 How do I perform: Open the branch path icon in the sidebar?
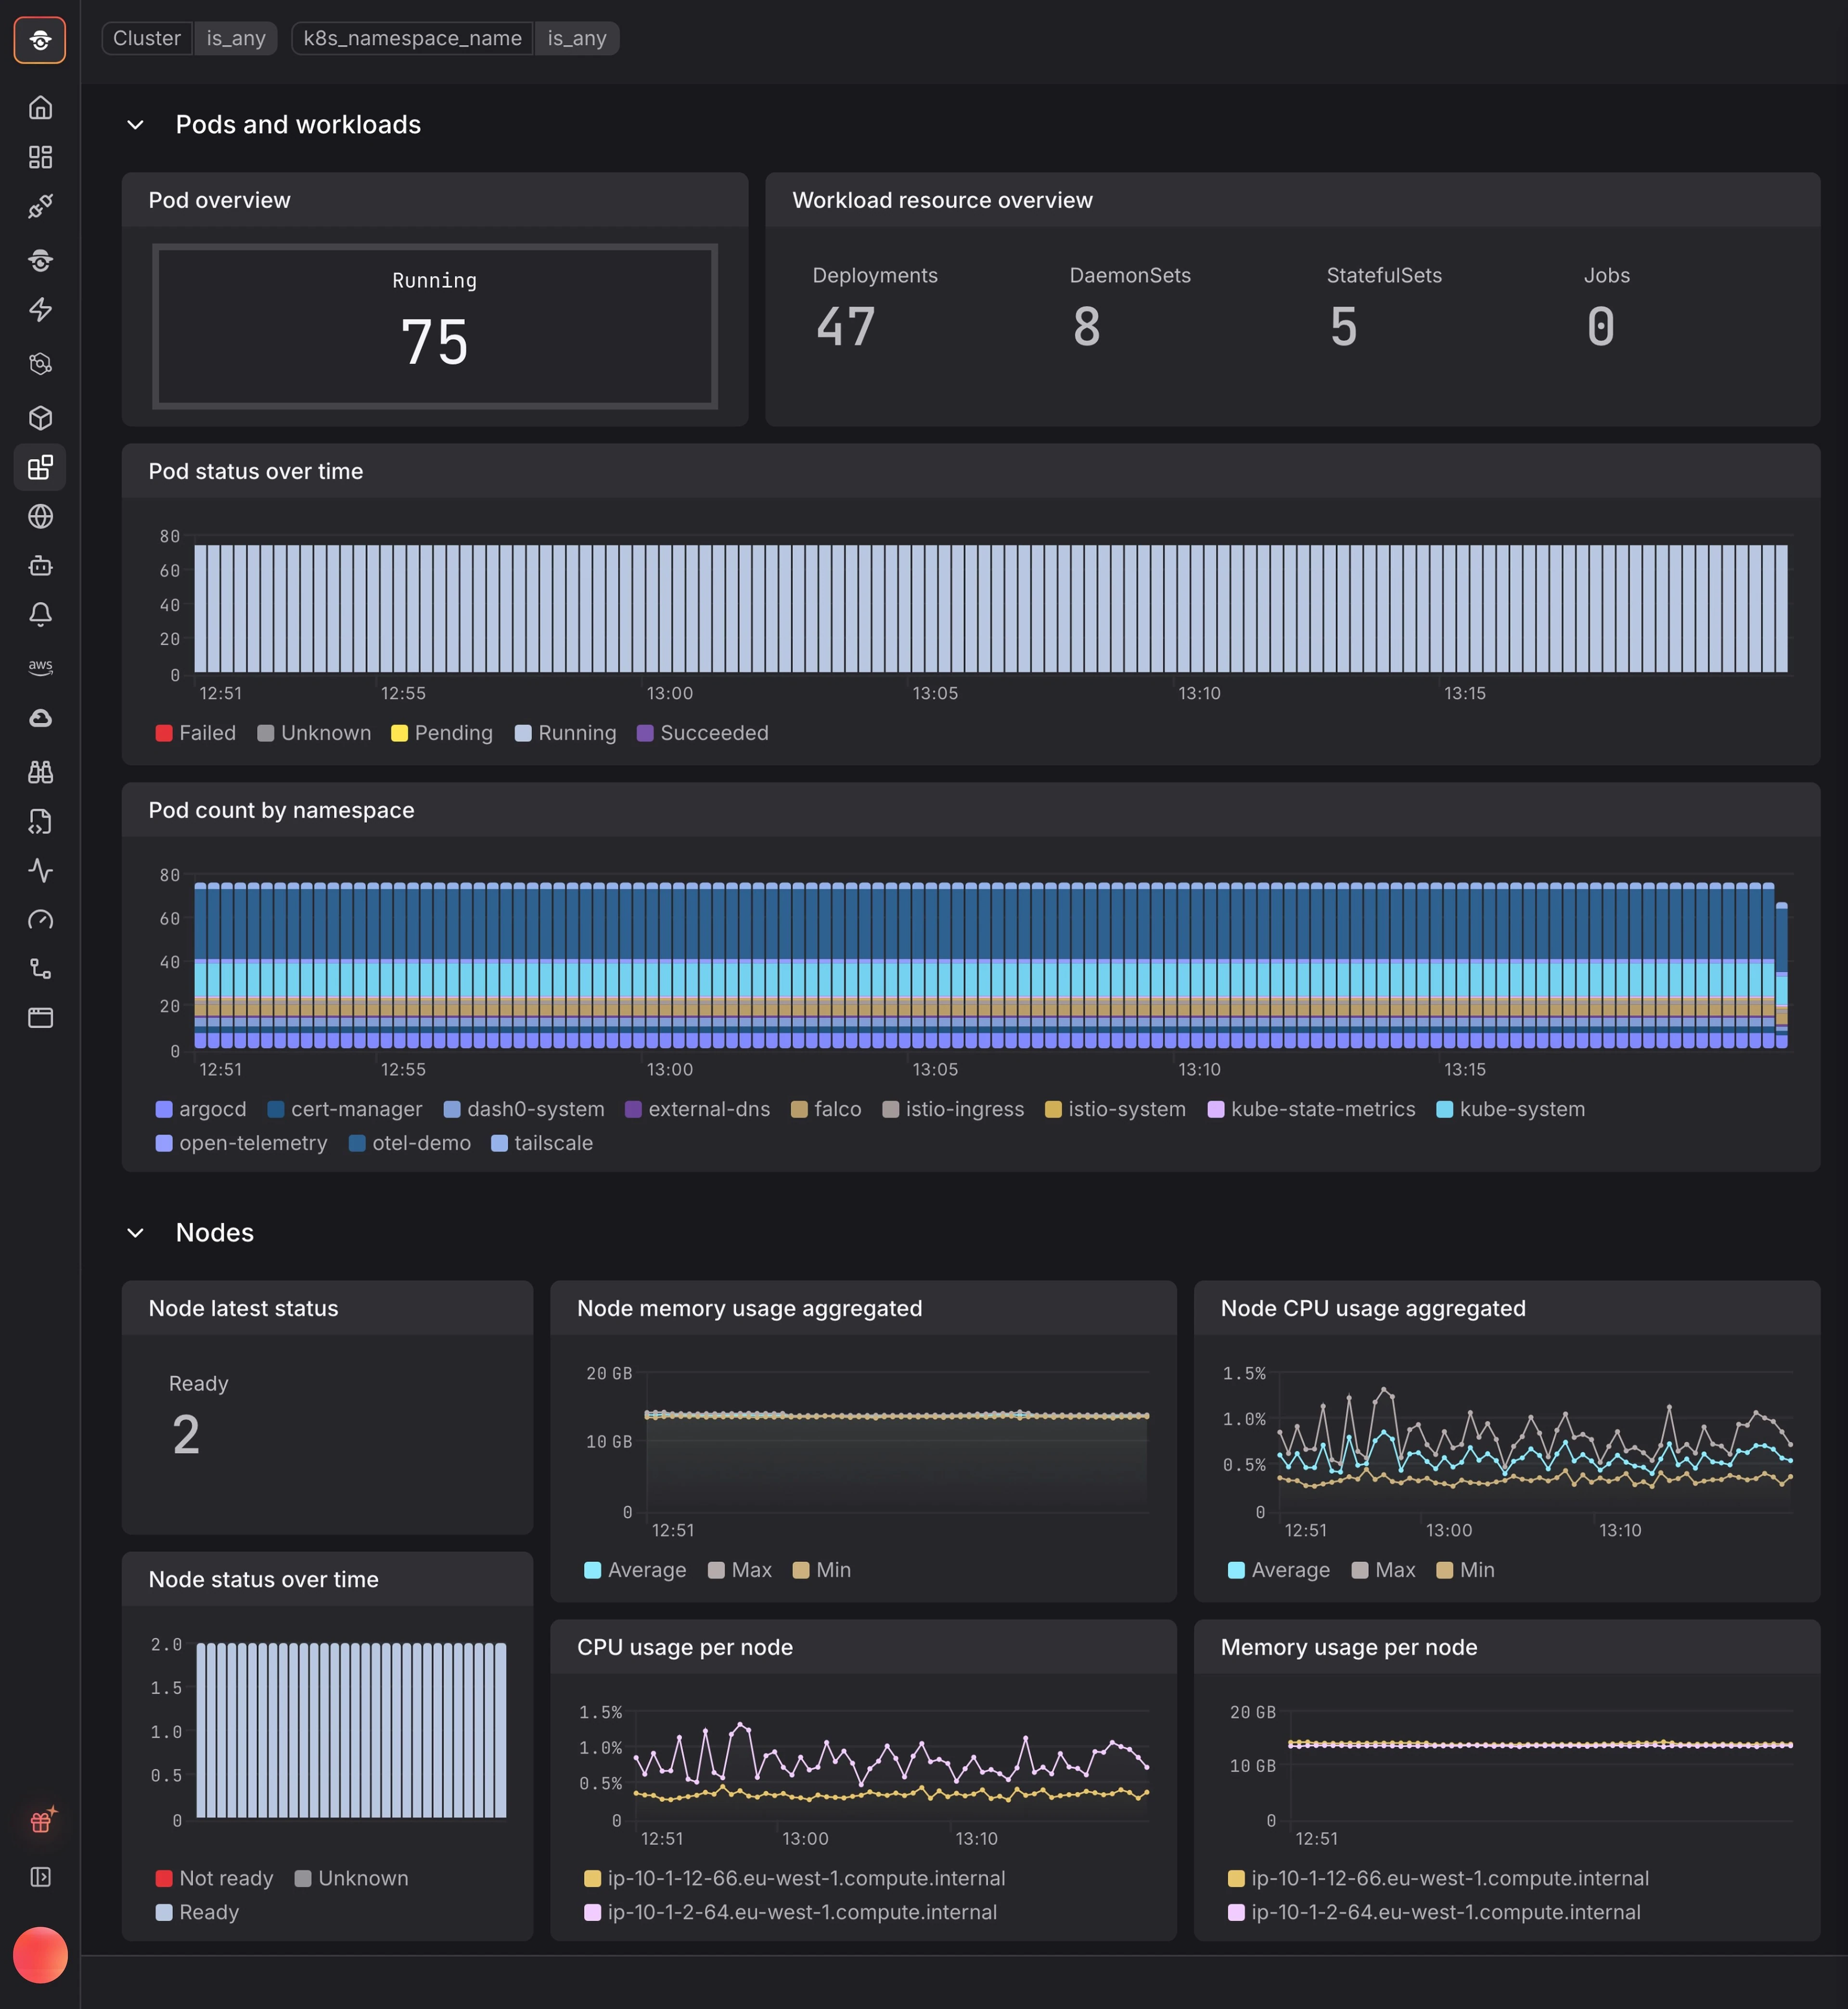pos(40,968)
